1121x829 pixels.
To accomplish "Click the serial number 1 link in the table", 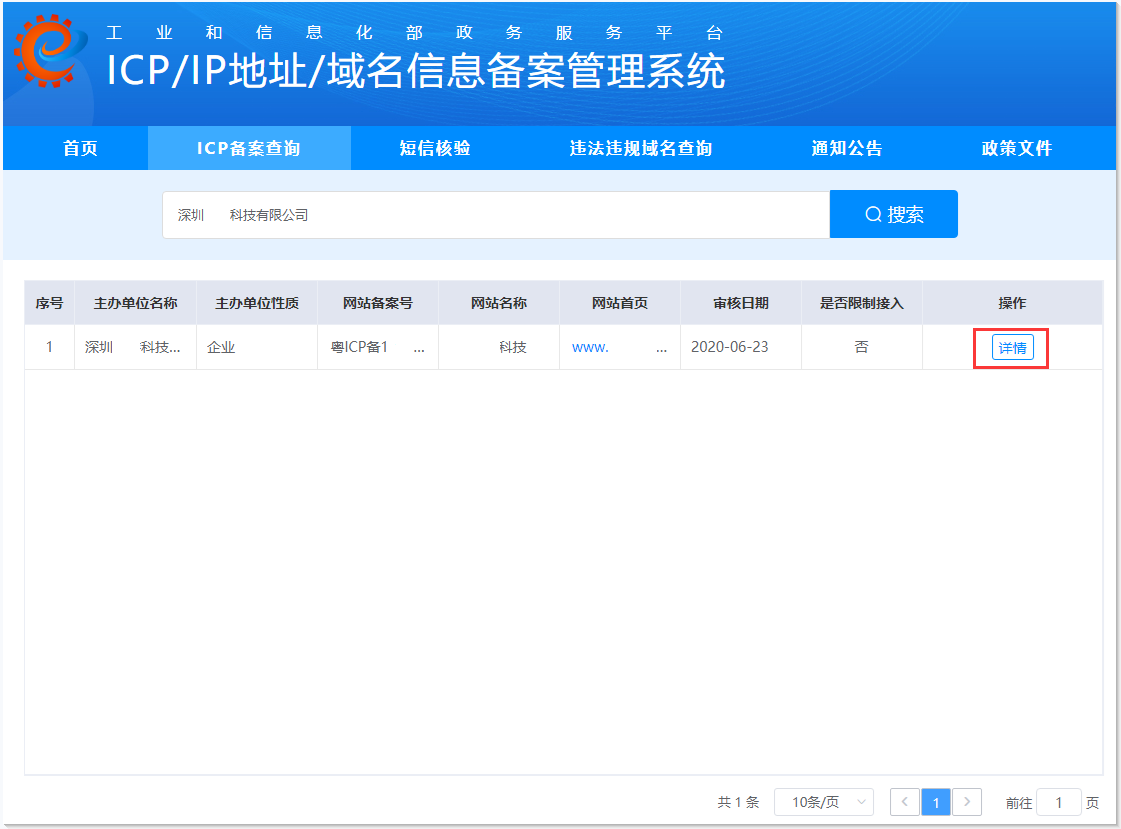I will point(48,347).
